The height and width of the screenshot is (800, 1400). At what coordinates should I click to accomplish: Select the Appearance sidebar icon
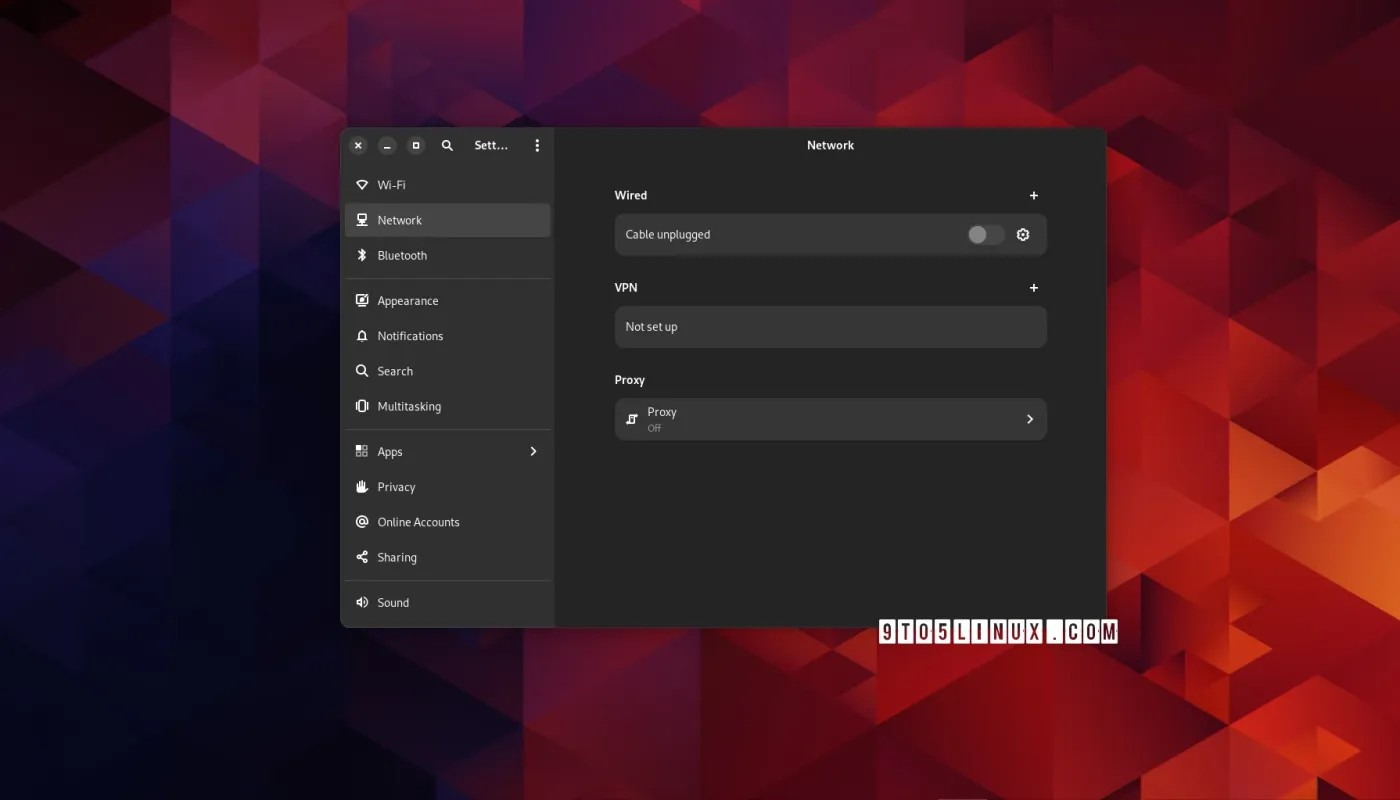pos(361,300)
